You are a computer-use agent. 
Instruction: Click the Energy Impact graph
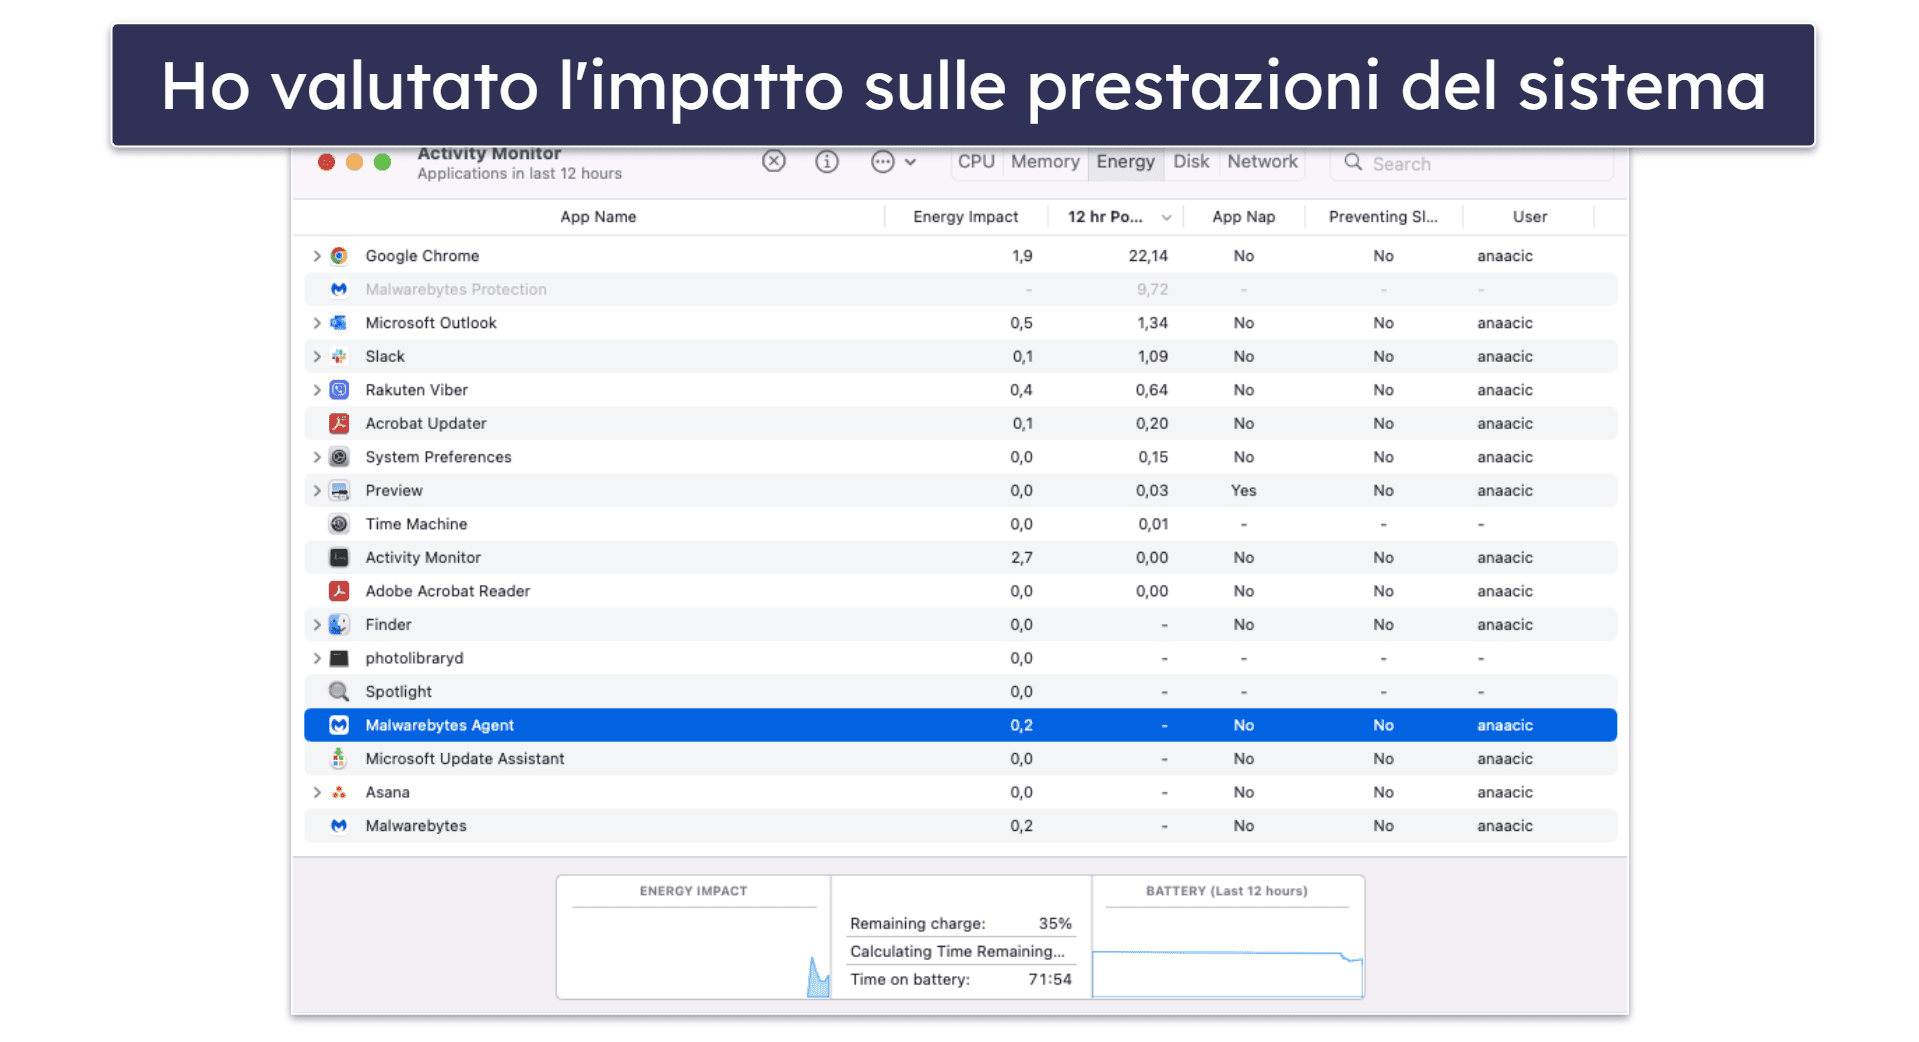coord(694,953)
